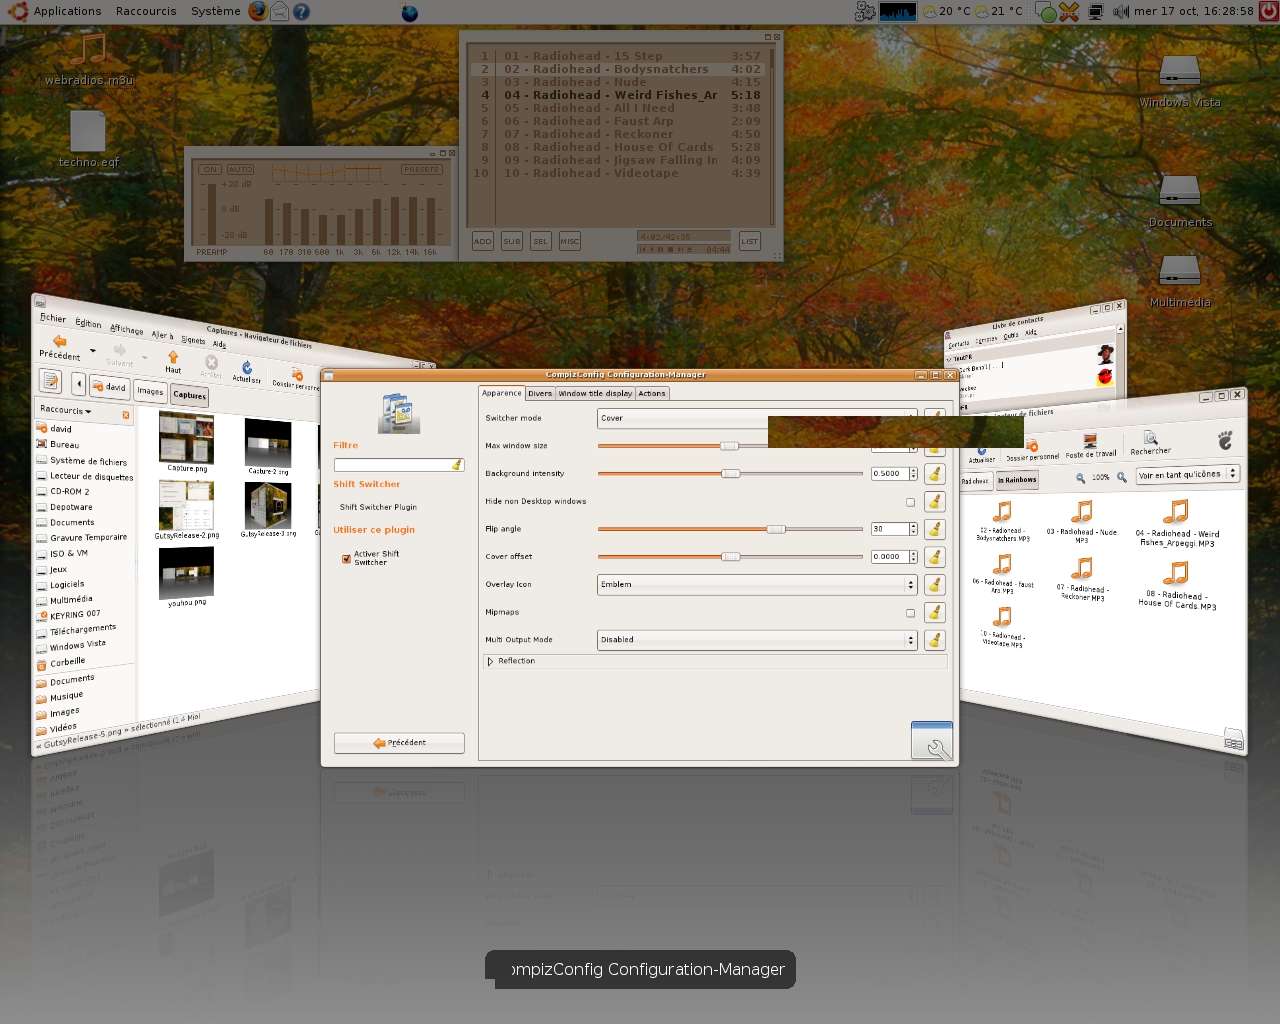Clear the filter field using its broom icon

(457, 465)
